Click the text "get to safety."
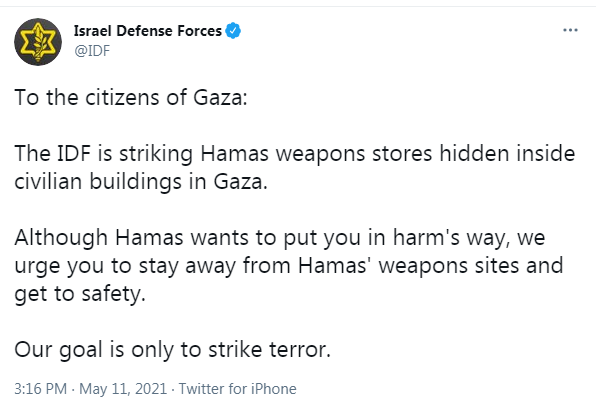Viewport: 596px width, 411px height. tap(80, 294)
